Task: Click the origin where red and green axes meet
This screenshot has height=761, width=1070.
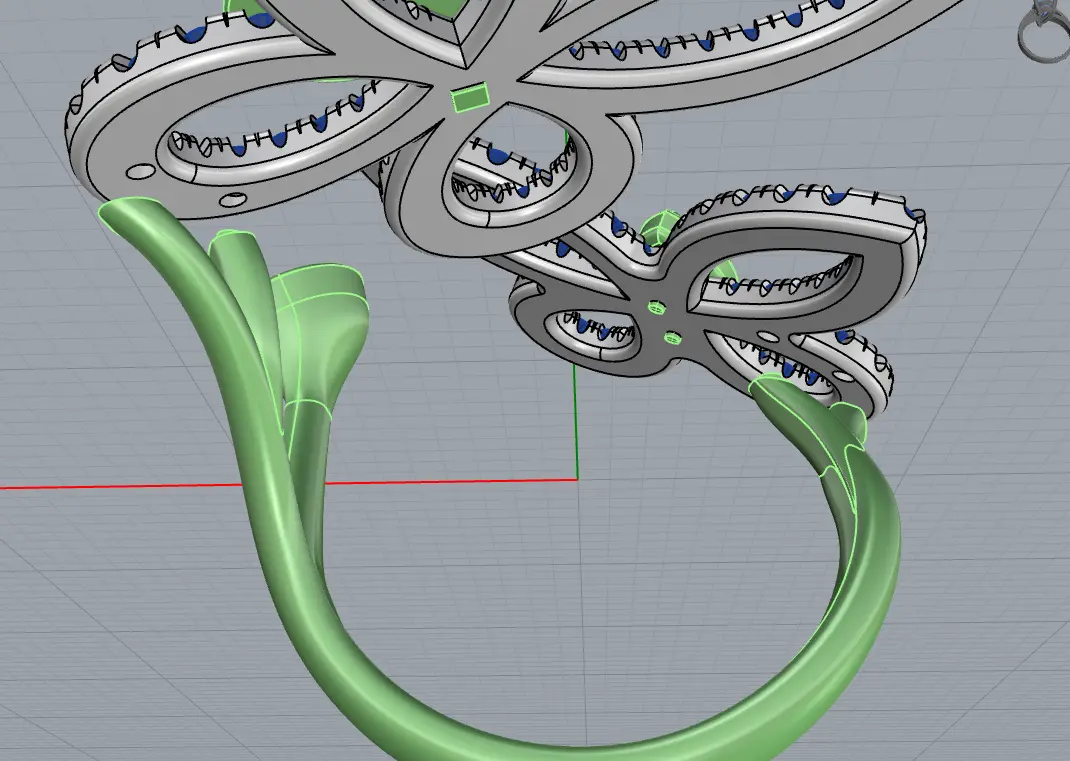Action: [576, 480]
